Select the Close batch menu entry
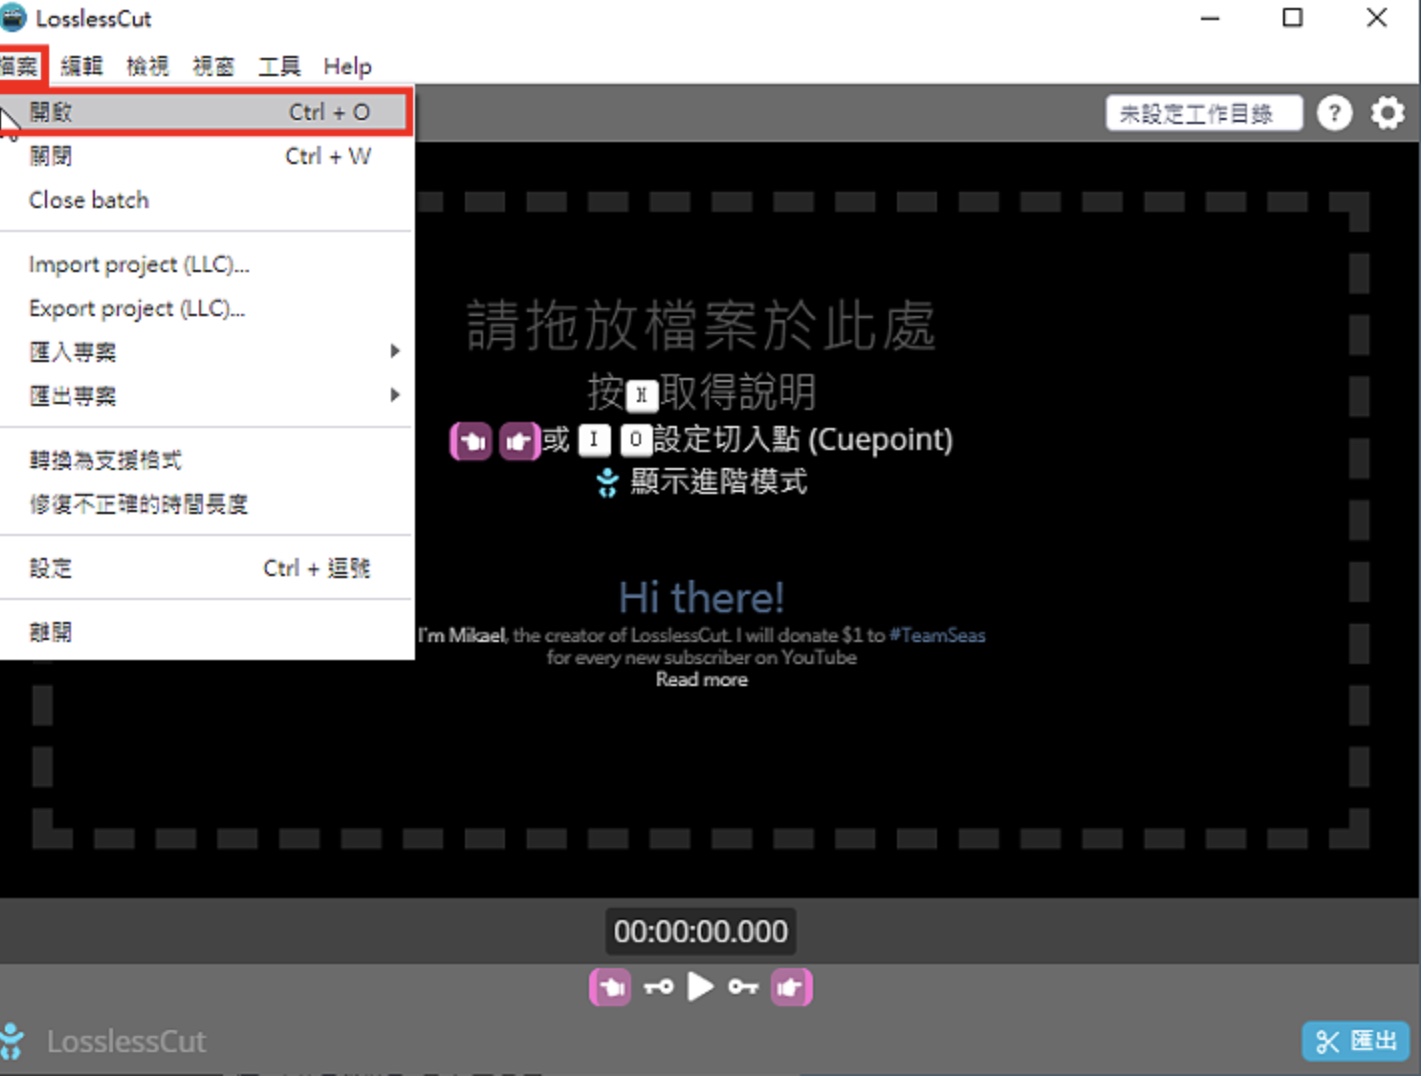1428x1080 pixels. [x=207, y=200]
